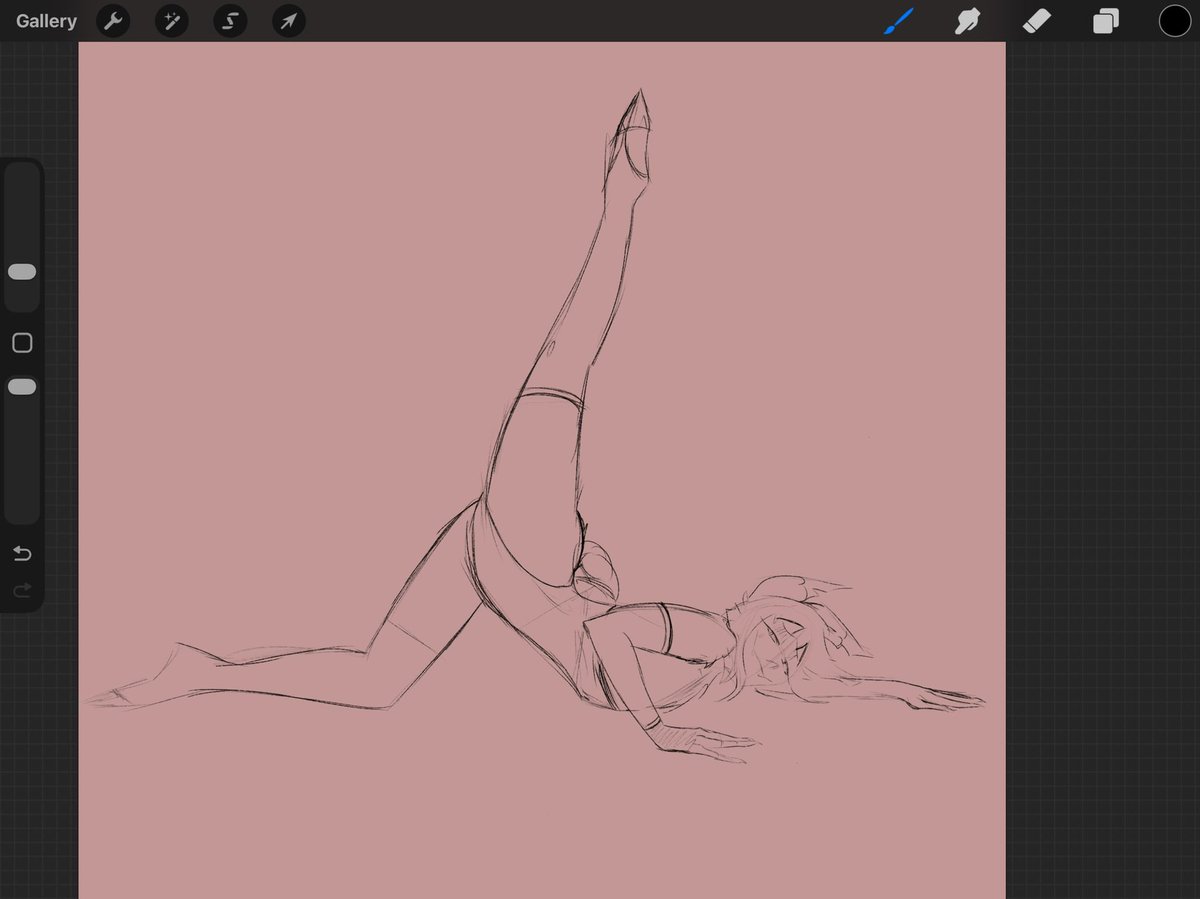Tap the Layers icon to show layer thumbnails
The height and width of the screenshot is (899, 1200).
pyautogui.click(x=1105, y=19)
